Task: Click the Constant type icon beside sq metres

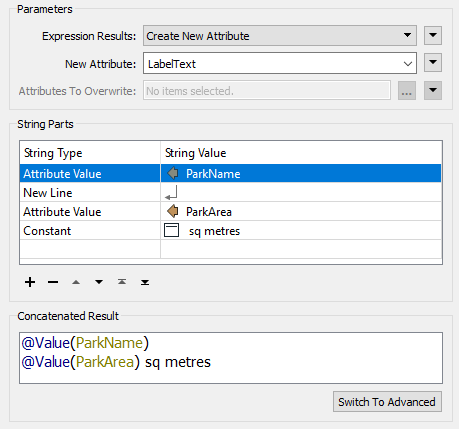Action: [172, 230]
